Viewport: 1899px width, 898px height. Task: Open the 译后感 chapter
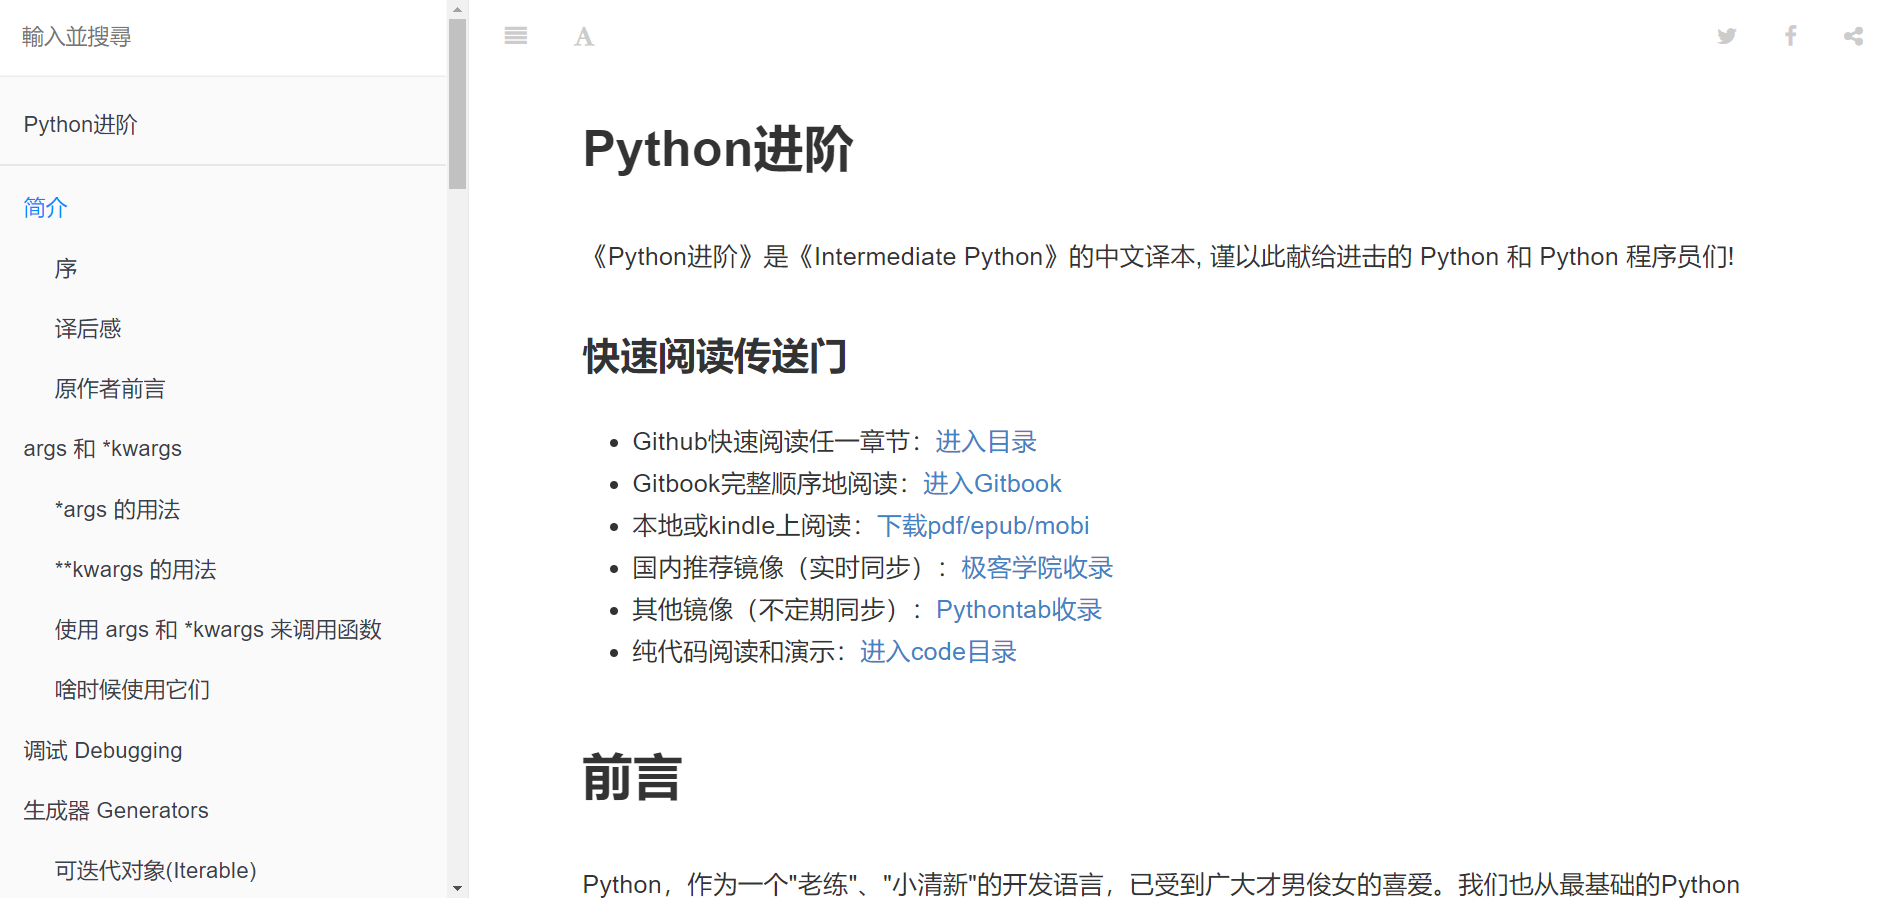pyautogui.click(x=88, y=329)
